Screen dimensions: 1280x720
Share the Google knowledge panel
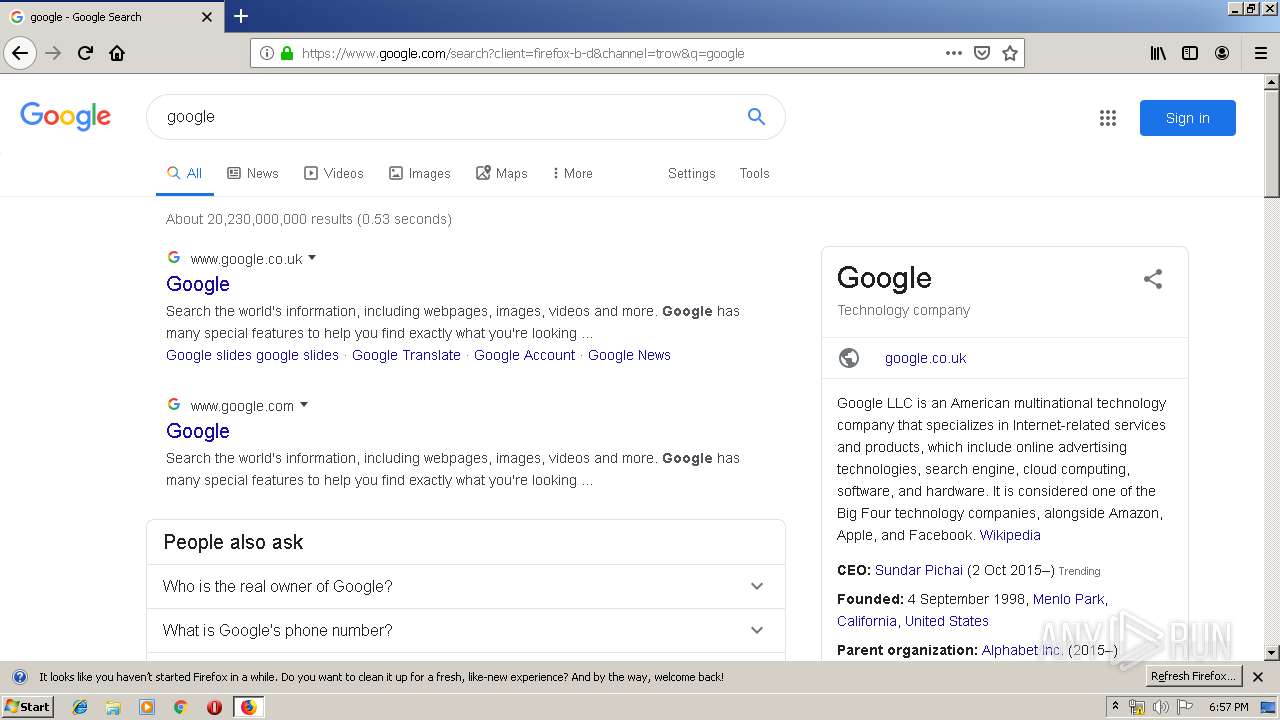1153,279
